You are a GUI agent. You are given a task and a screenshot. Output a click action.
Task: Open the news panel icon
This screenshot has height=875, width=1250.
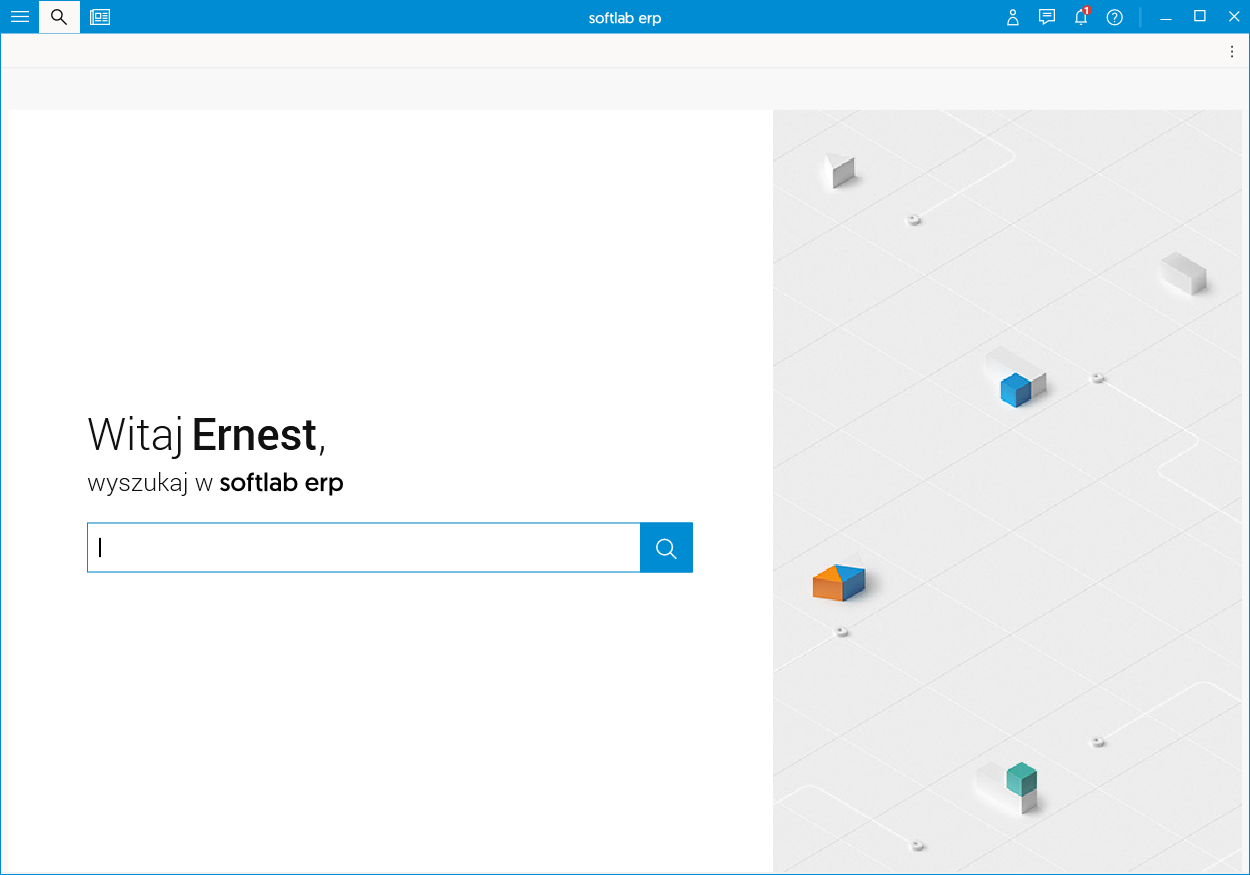[x=100, y=17]
